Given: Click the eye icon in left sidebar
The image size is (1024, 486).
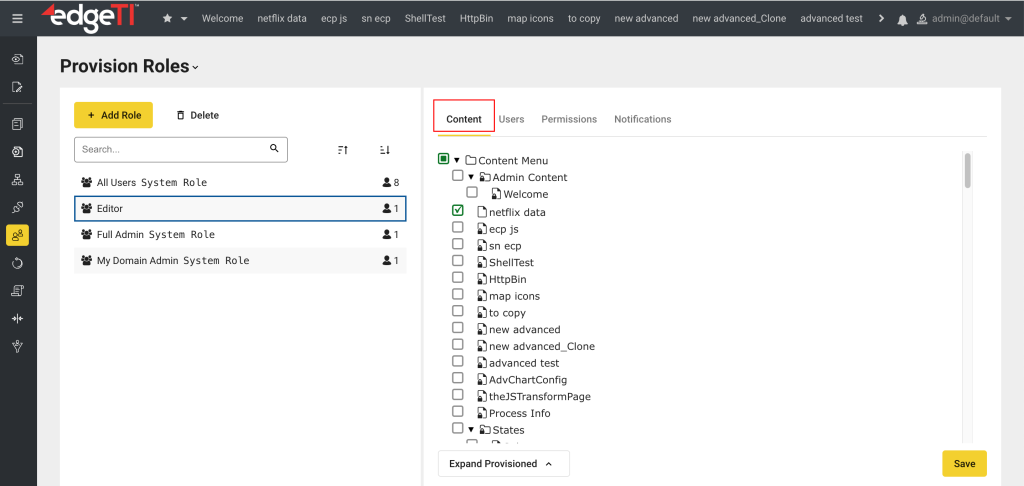Looking at the screenshot, I should click(17, 59).
